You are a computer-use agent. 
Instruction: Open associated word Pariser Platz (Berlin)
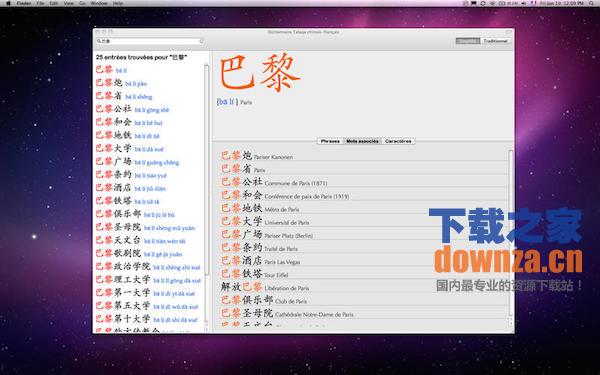[267, 234]
